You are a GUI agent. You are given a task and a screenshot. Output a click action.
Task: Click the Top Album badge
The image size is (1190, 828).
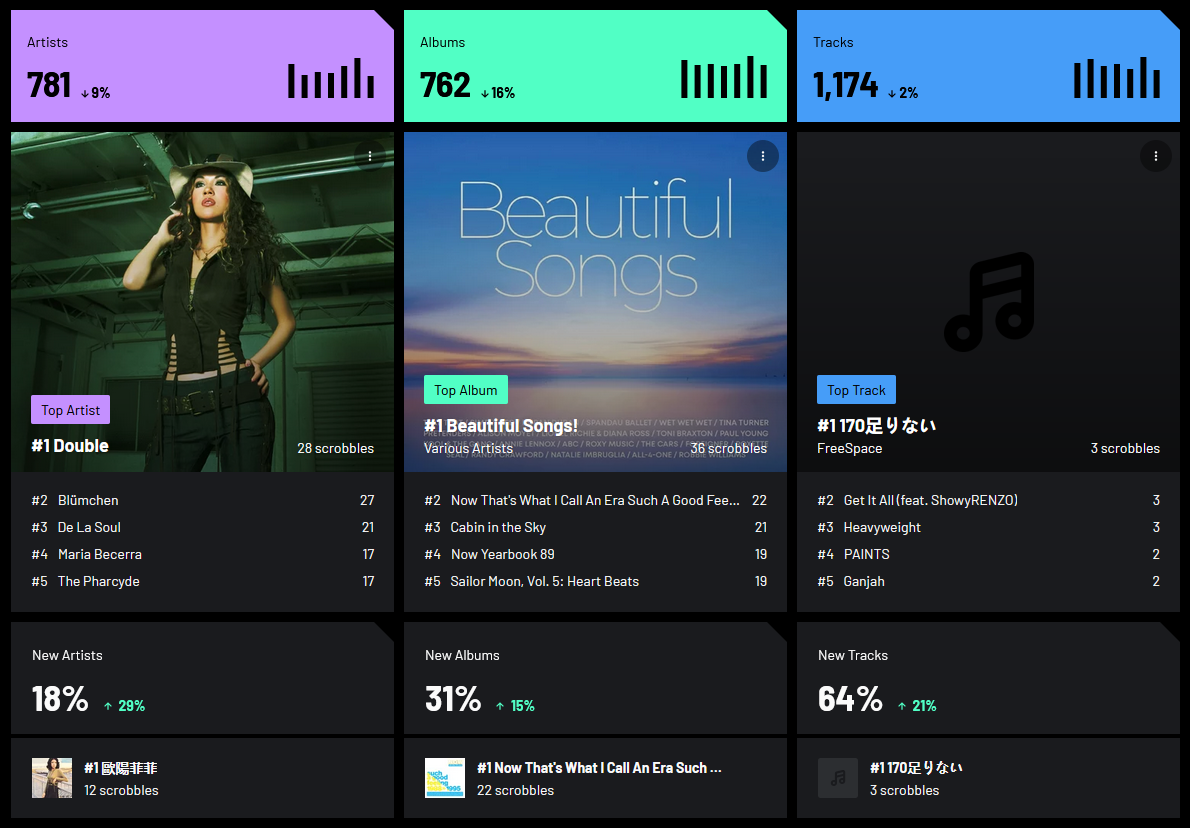coord(466,390)
